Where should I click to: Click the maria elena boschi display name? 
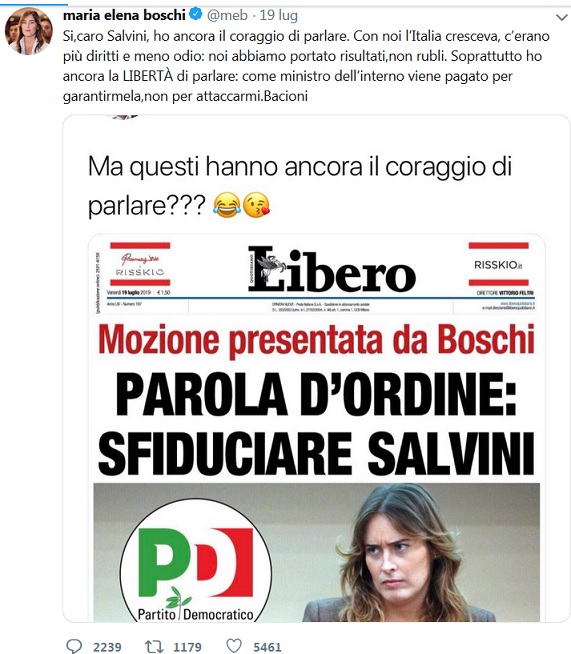(124, 15)
